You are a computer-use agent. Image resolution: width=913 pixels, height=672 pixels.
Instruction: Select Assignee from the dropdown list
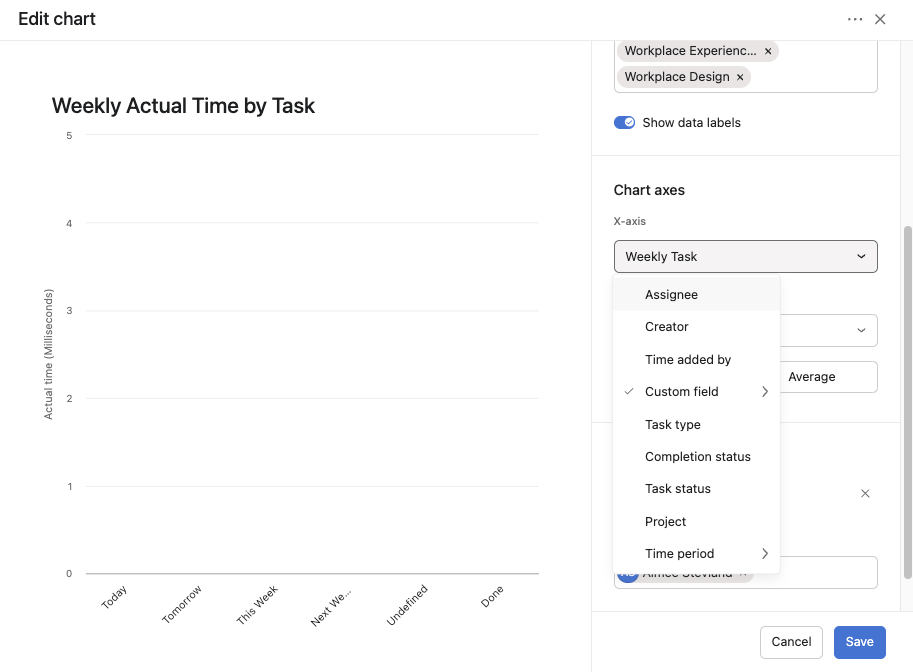click(x=671, y=295)
